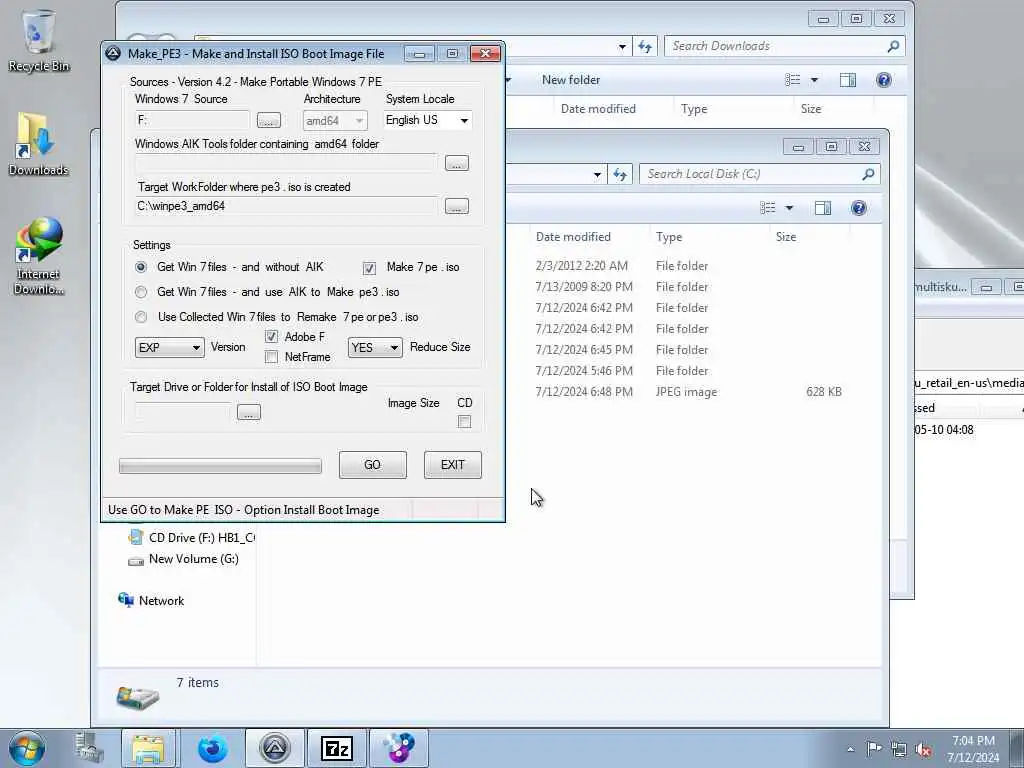Toggle the Adobe F checkbox
This screenshot has height=768, width=1024.
click(271, 337)
